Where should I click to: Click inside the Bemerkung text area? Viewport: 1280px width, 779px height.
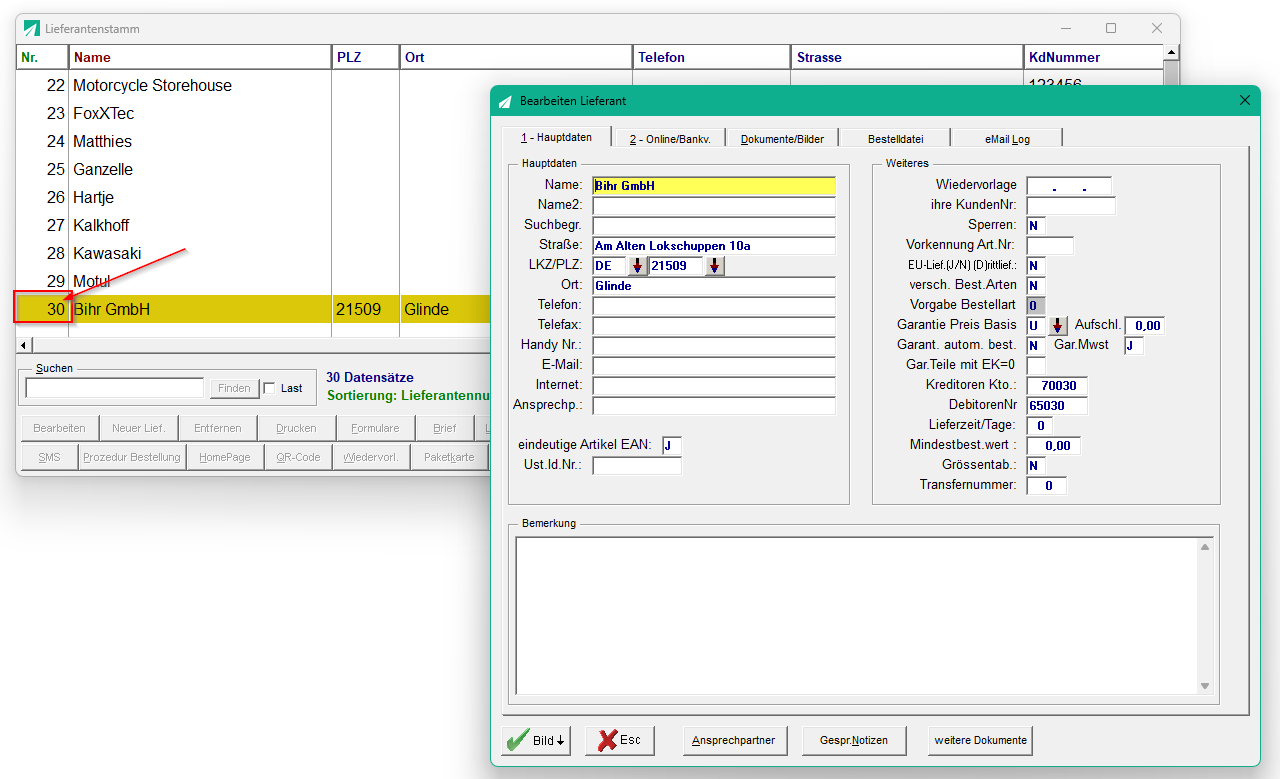pos(857,615)
